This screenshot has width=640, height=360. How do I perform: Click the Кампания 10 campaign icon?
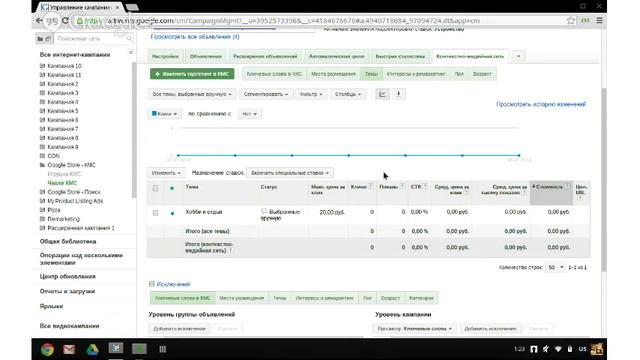coord(42,66)
